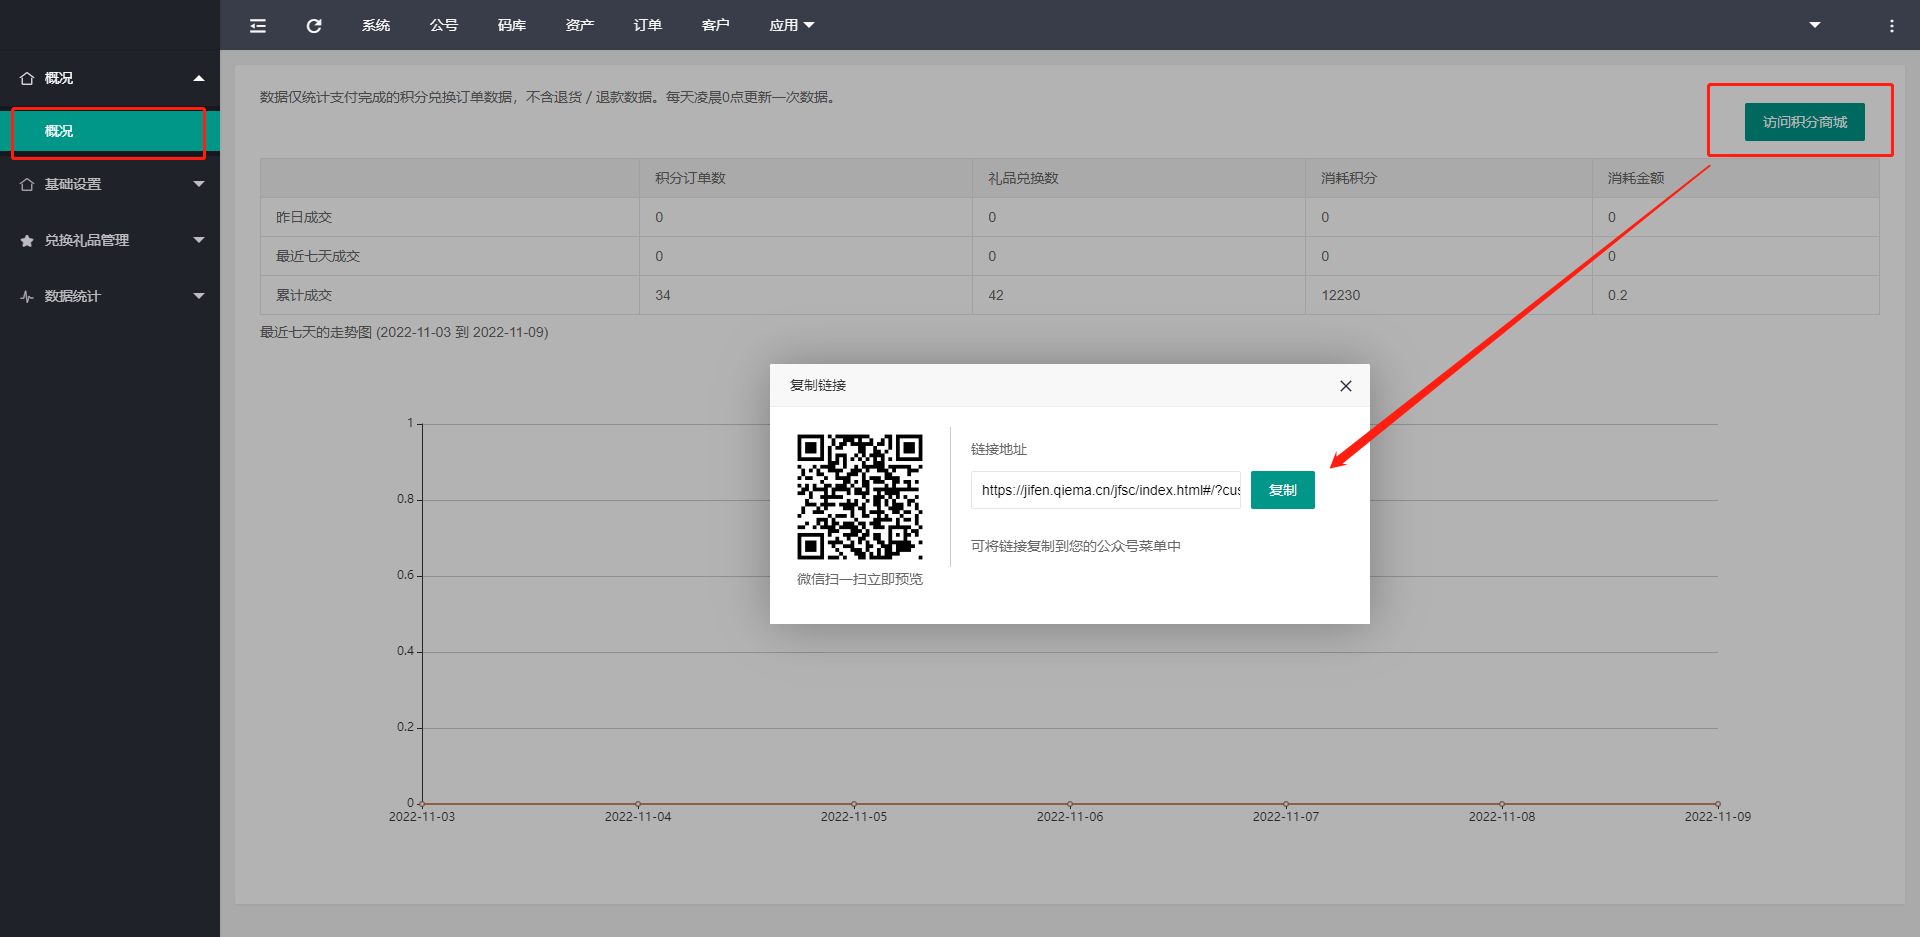Click the 可将链接复制到您的公众号菜单中 hint text

[1076, 546]
